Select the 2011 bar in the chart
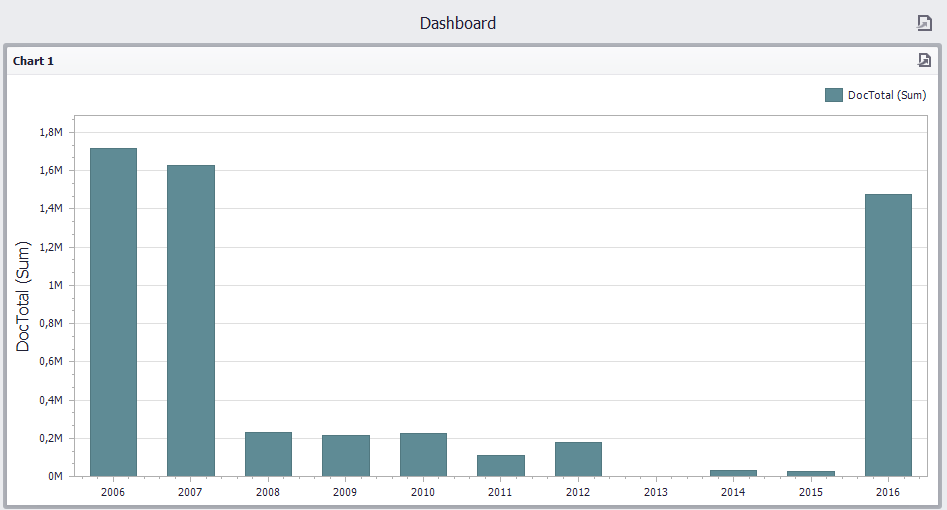This screenshot has width=947, height=510. (501, 465)
